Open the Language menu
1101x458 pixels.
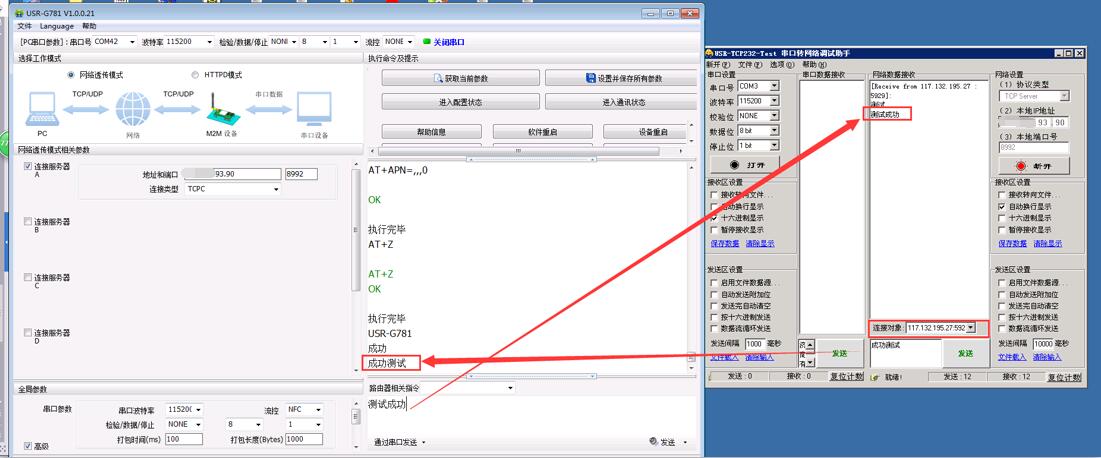point(57,26)
